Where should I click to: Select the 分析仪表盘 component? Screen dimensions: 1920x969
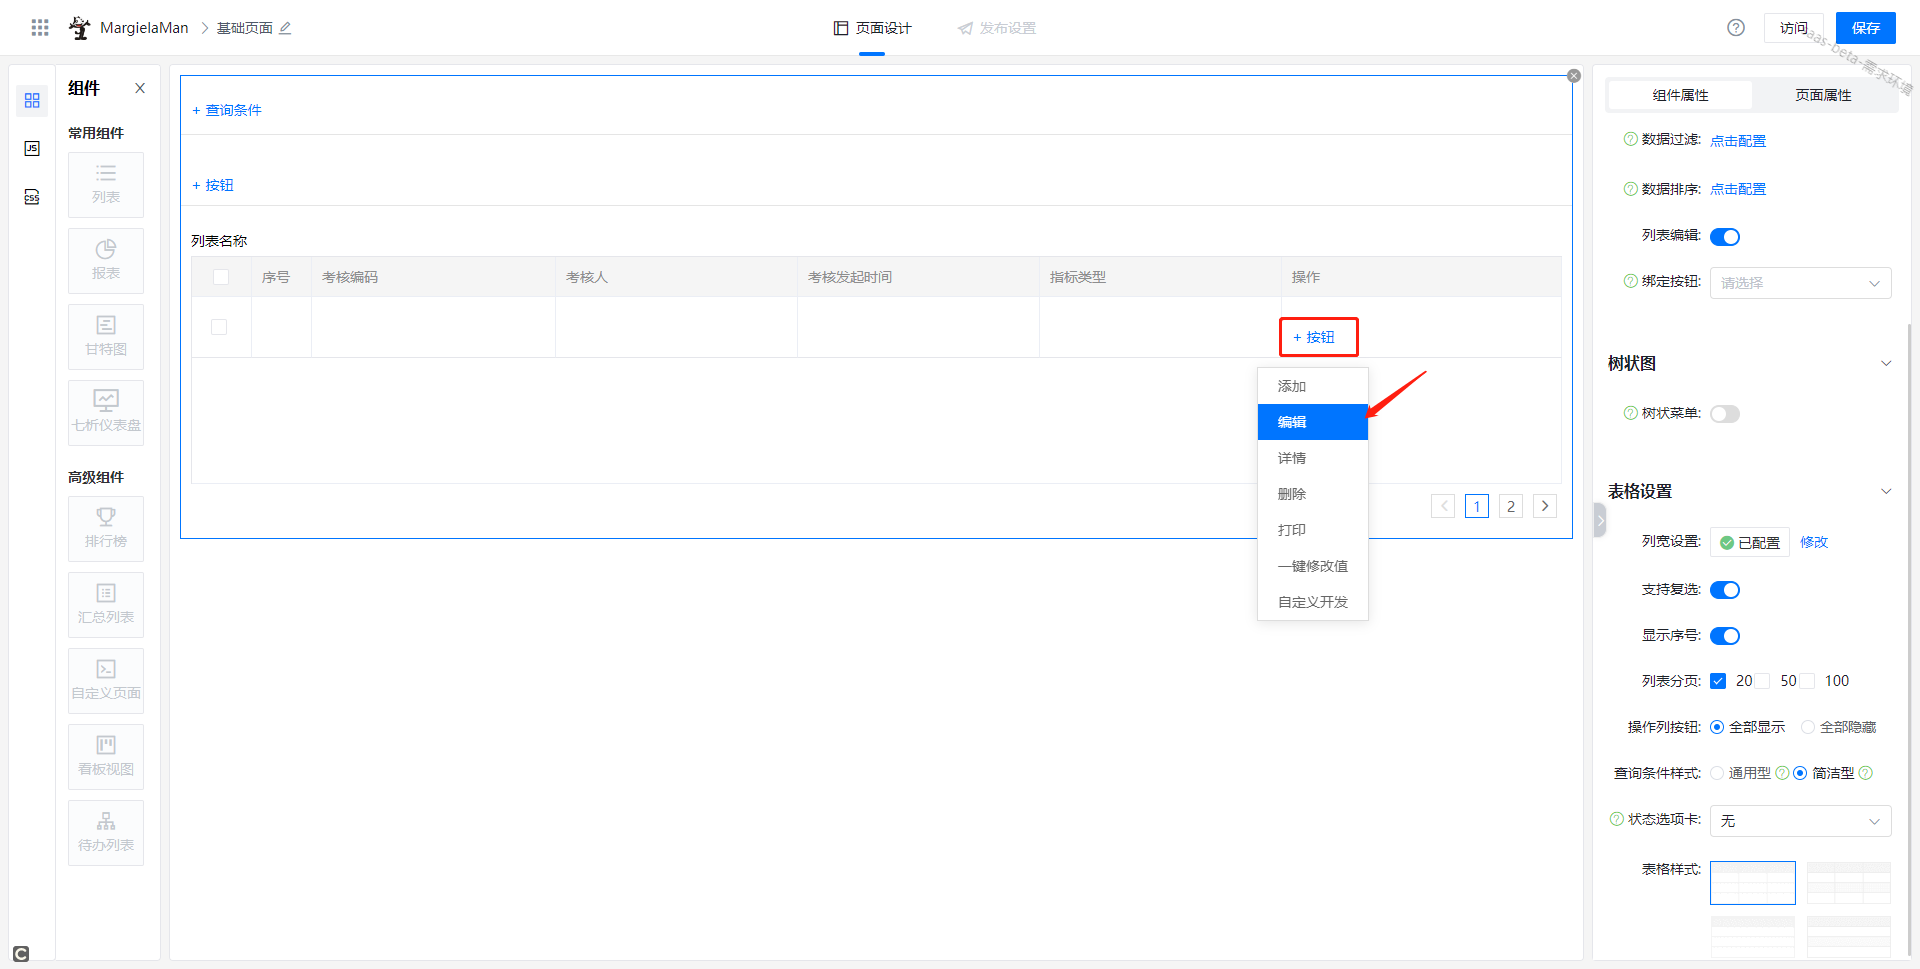tap(106, 413)
